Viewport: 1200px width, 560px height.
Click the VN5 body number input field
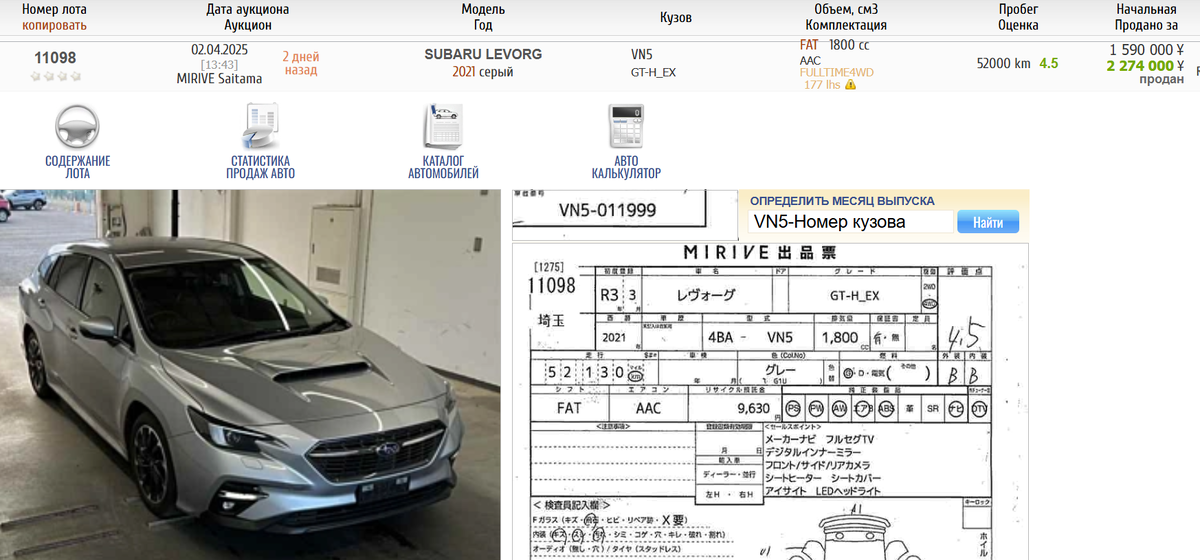(851, 222)
